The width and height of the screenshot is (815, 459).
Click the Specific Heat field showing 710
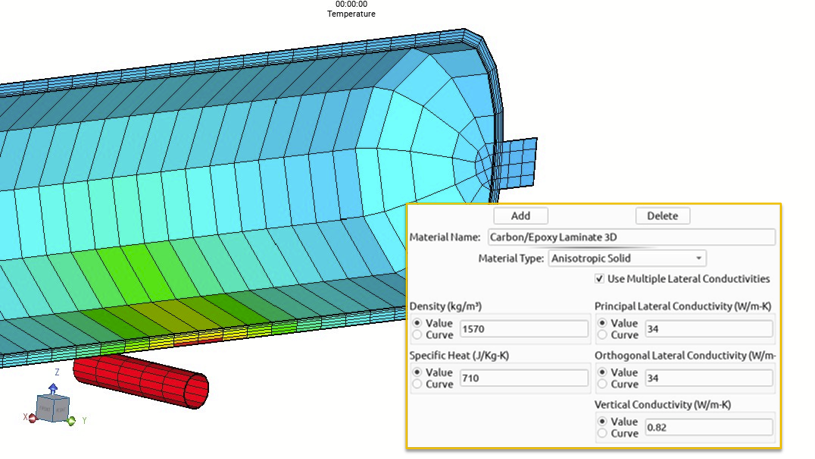(523, 378)
